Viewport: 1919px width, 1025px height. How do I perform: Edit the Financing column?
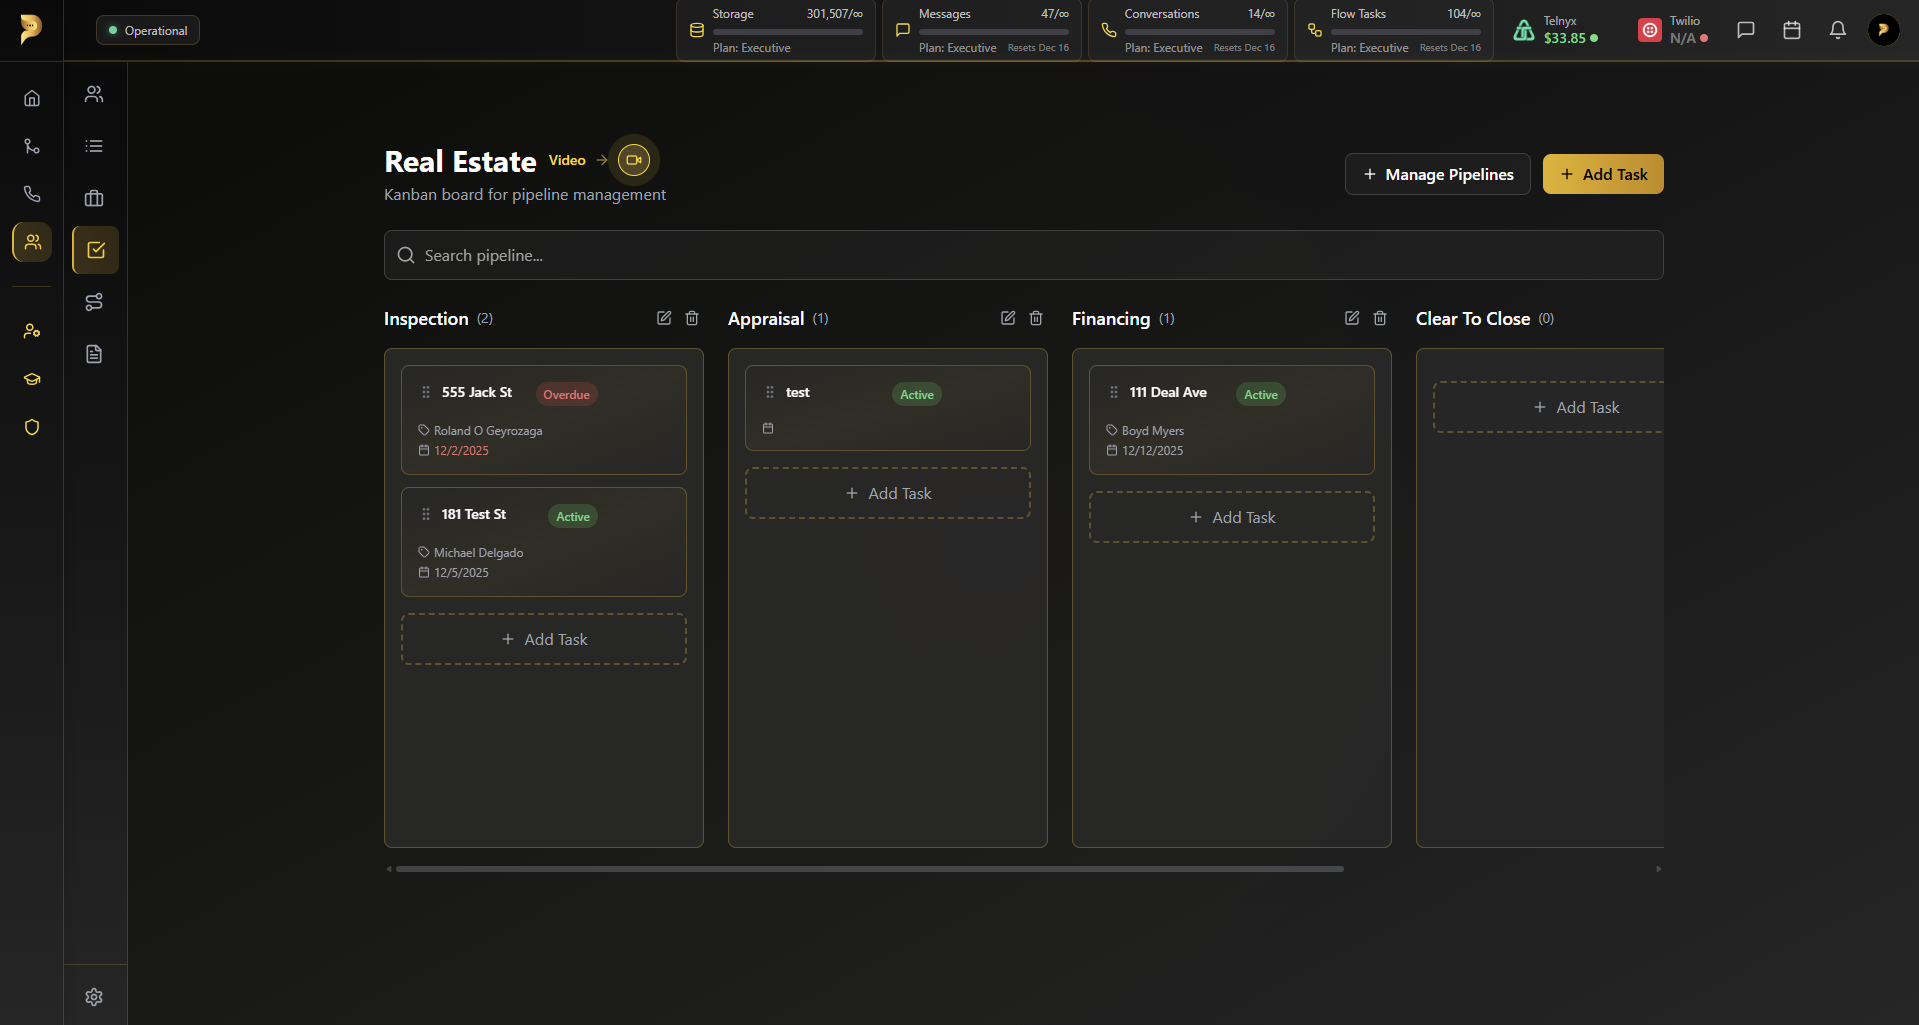click(1352, 318)
